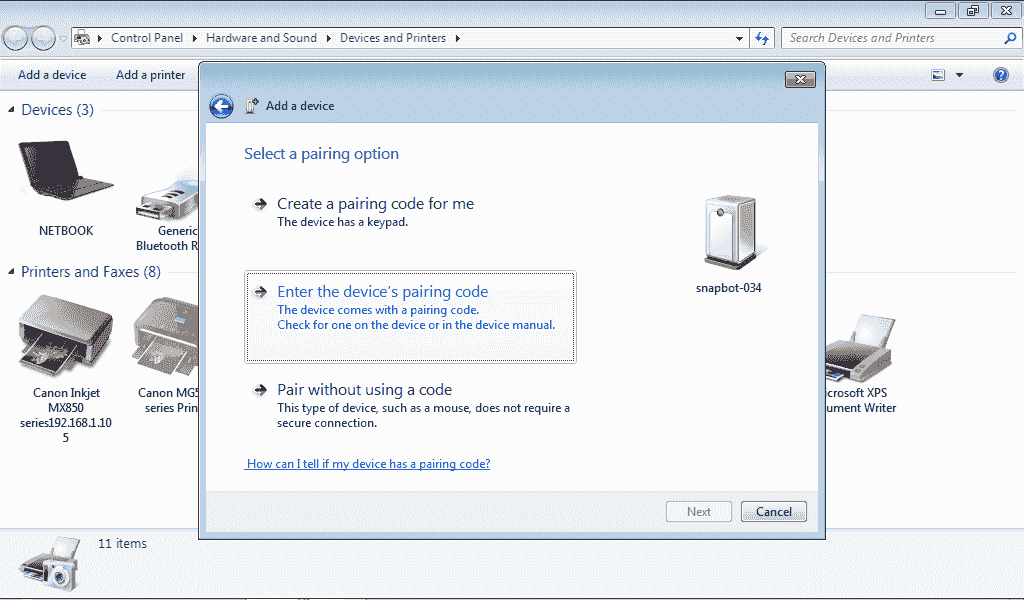Click Add a printer in the toolbar
This screenshot has height=600, width=1024.
pos(151,75)
